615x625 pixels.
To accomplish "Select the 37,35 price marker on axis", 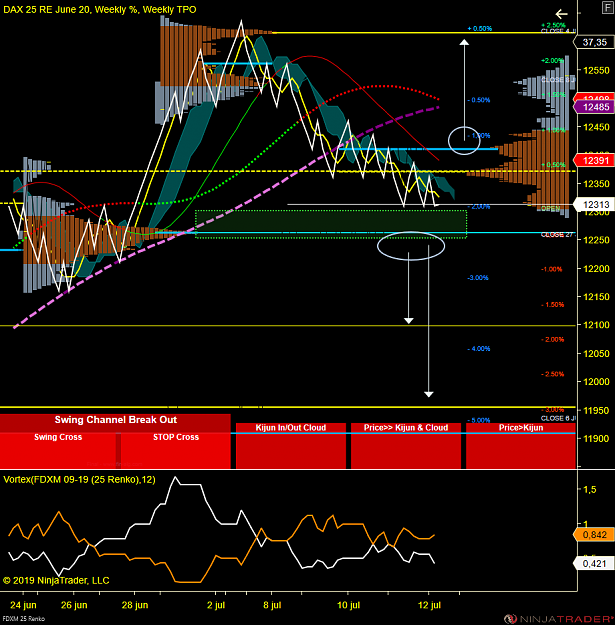I will (594, 42).
